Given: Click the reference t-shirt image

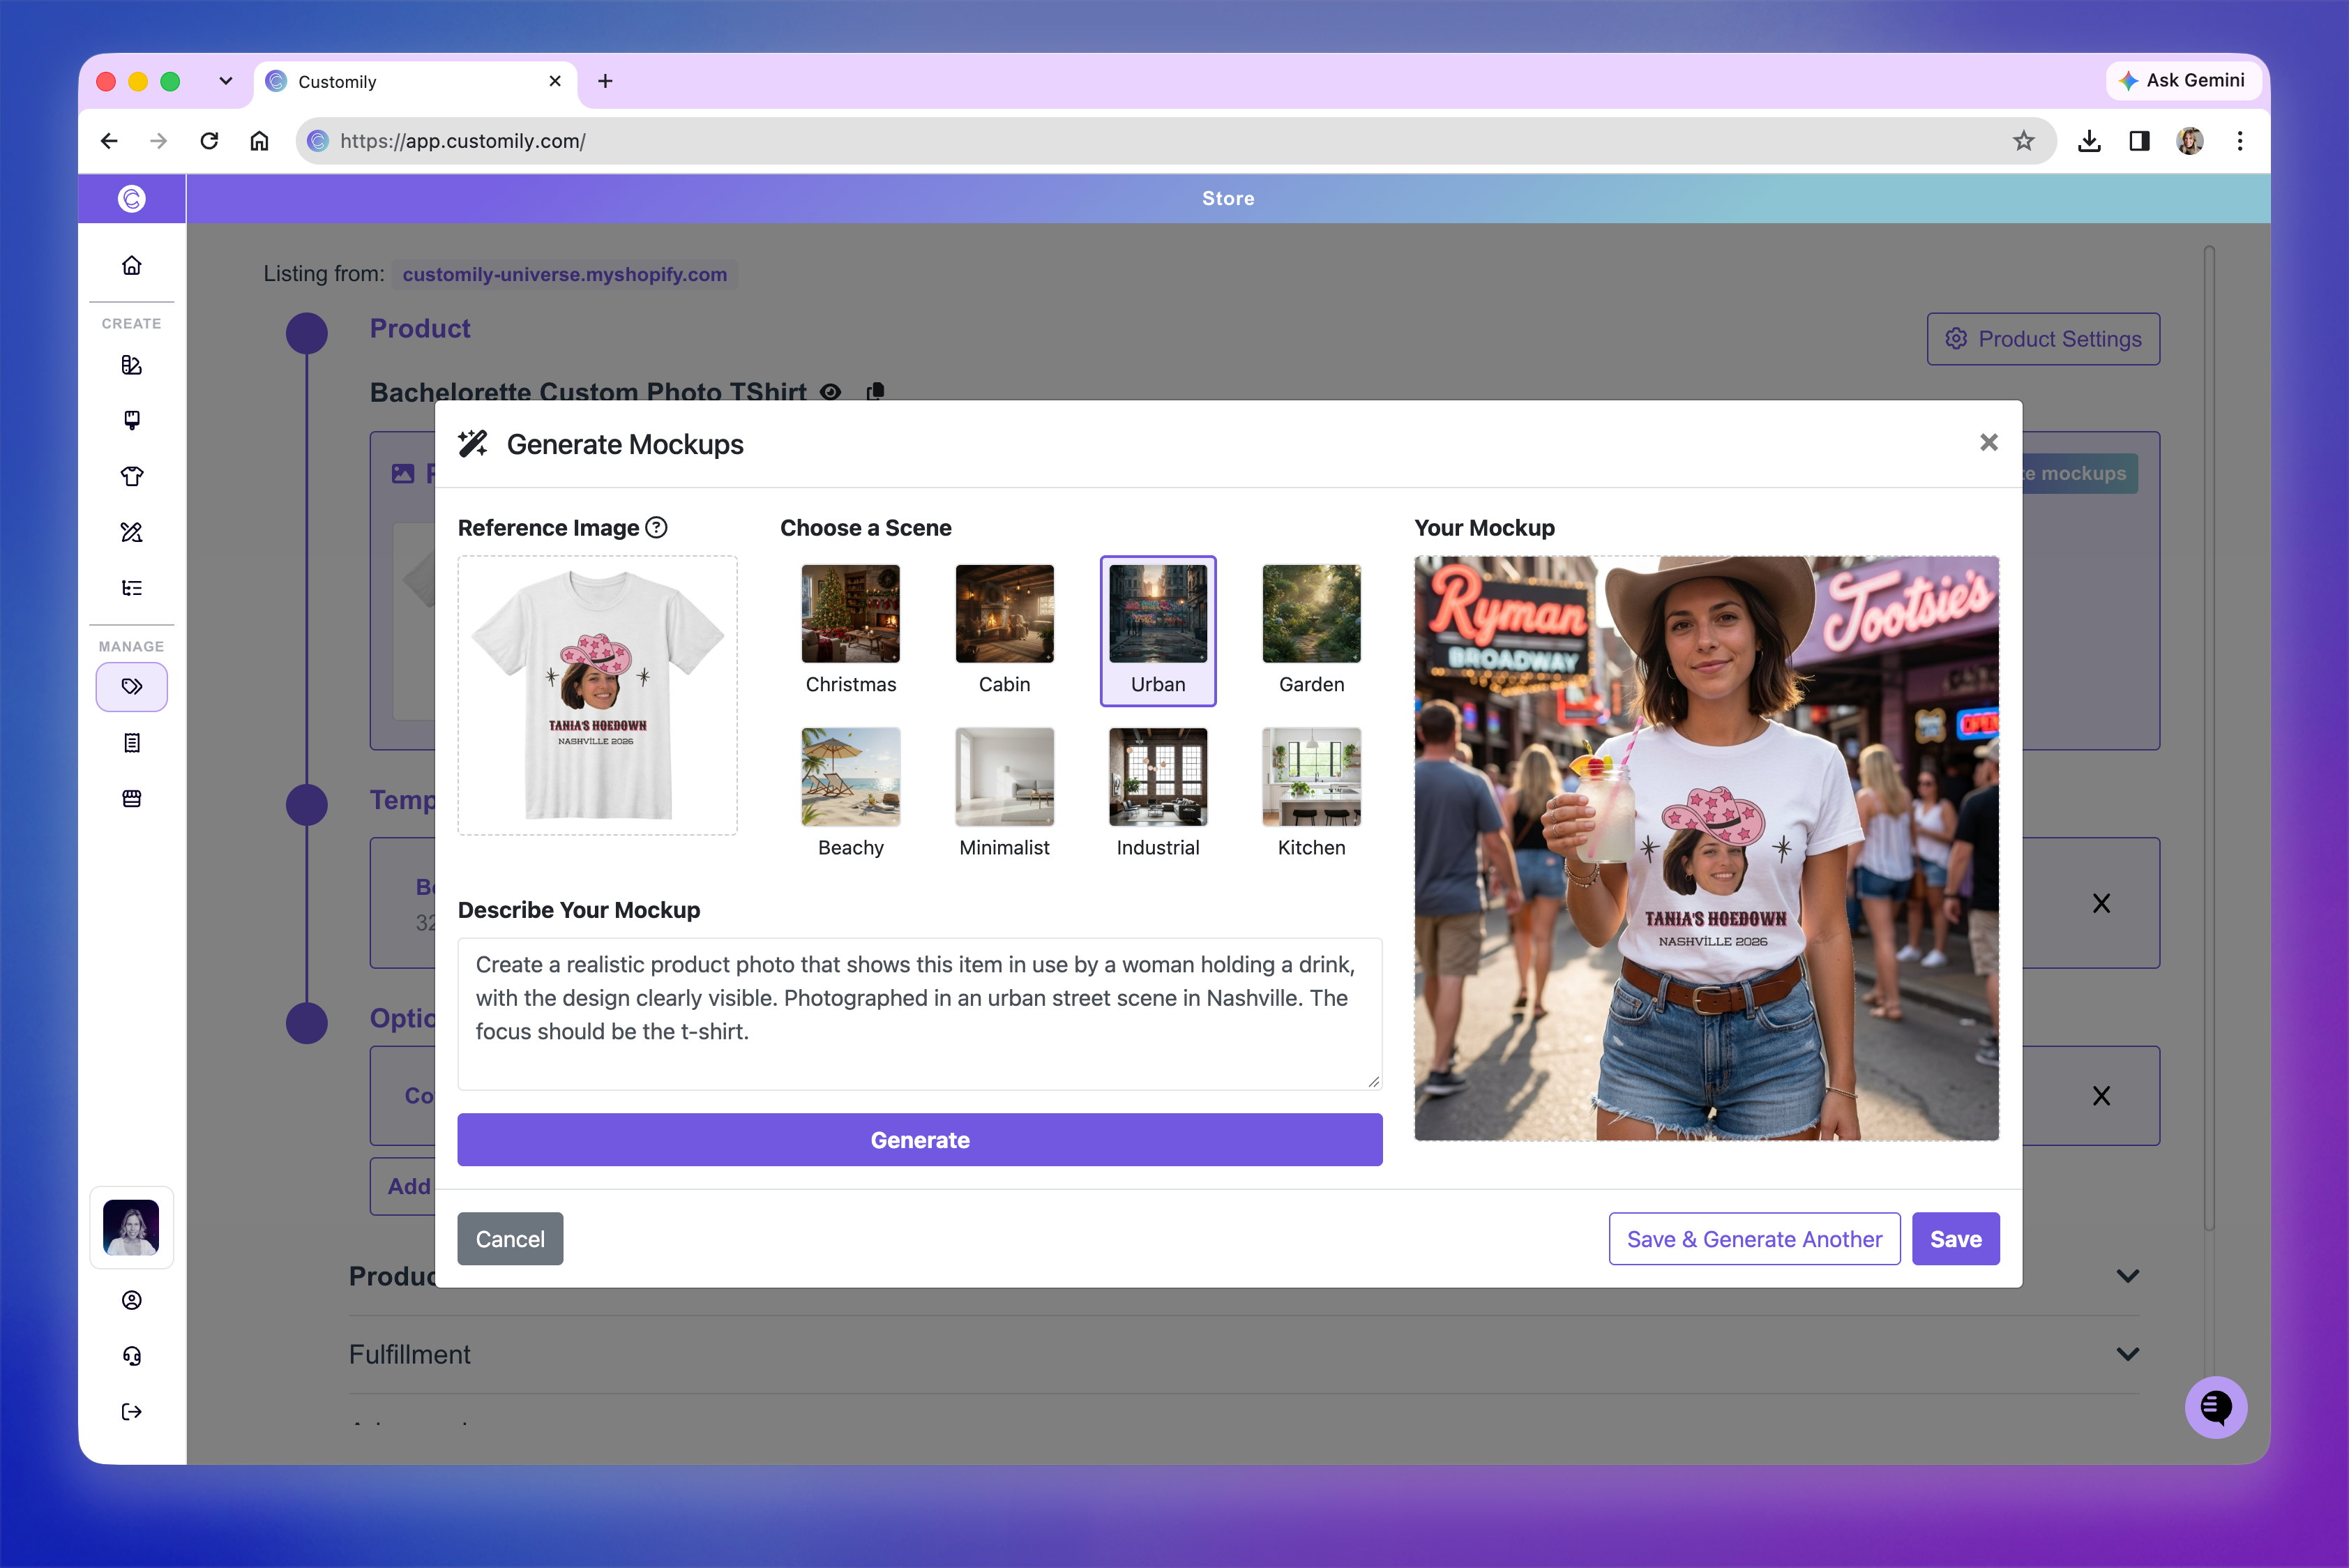Looking at the screenshot, I should point(597,695).
